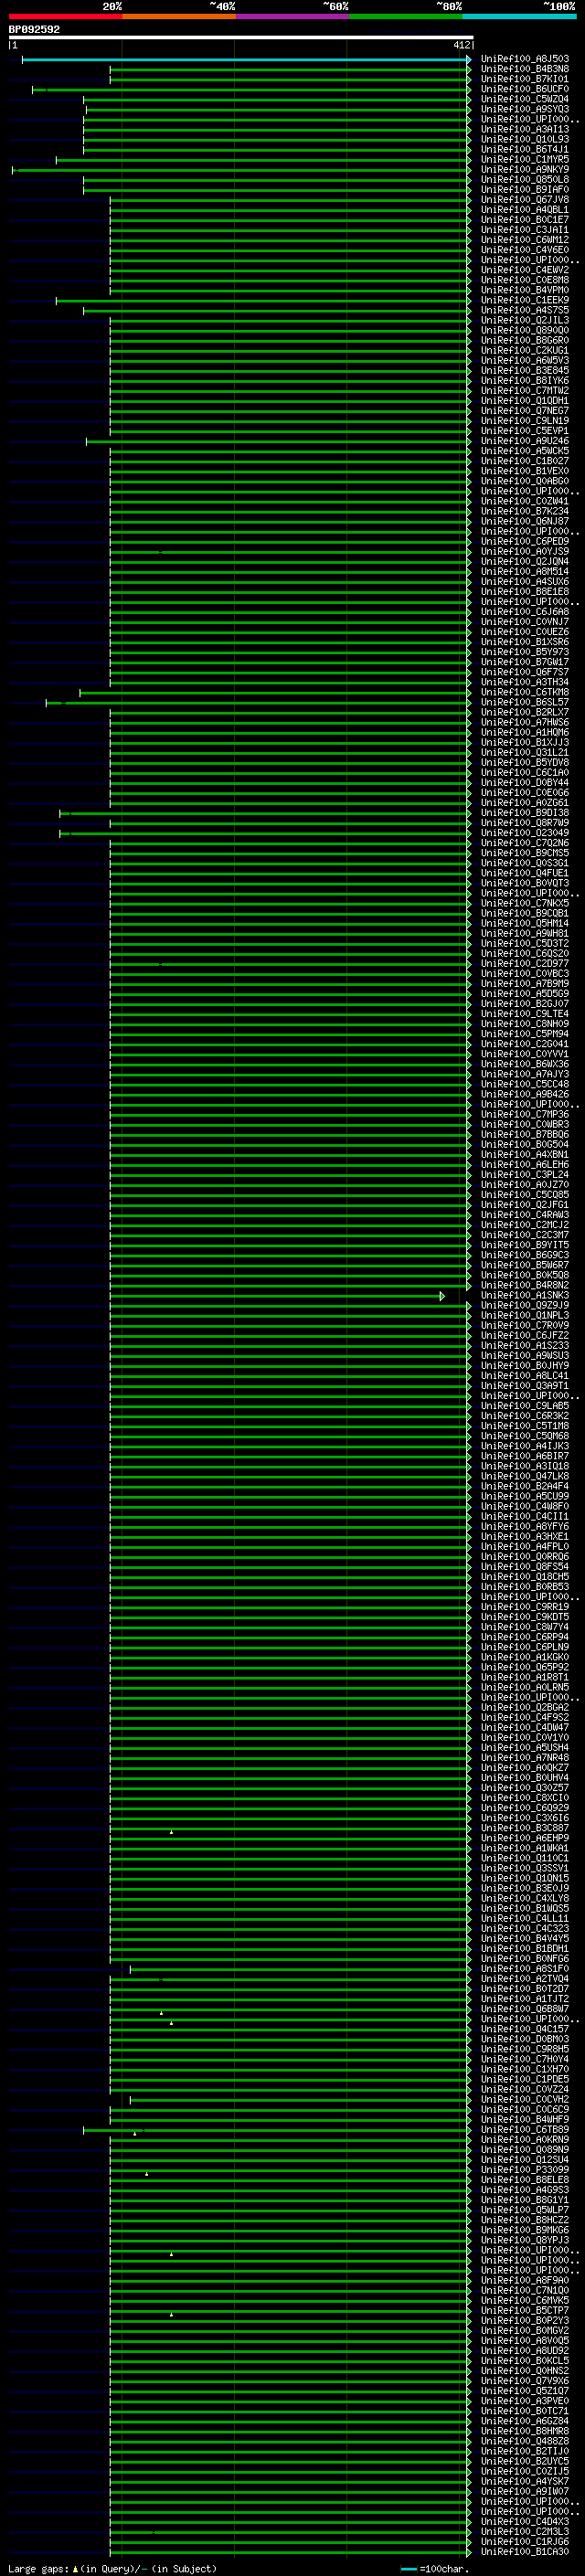The image size is (585, 2576).
Task: Click the cyan =100char. scale bar
Action: pos(408,2569)
